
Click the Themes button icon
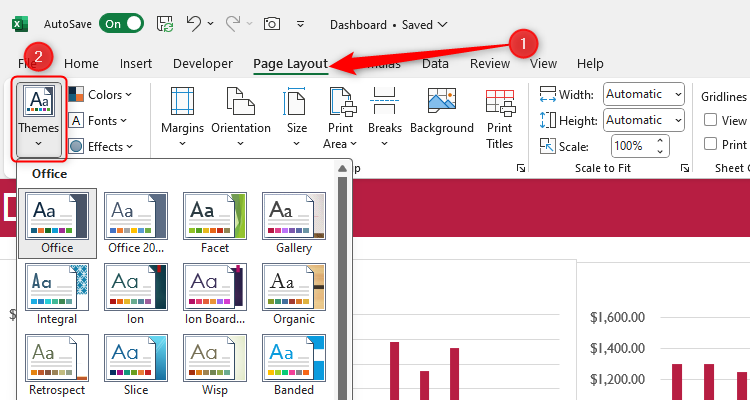pyautogui.click(x=39, y=102)
